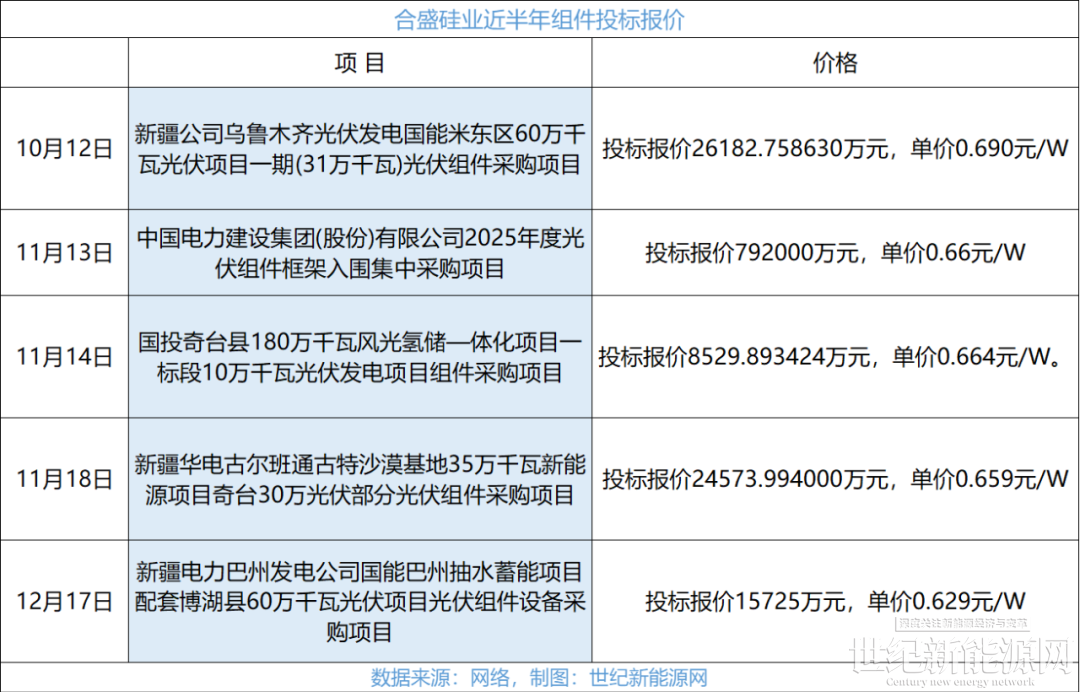Select the 巴州抽水蓄能项目 project cell
The width and height of the screenshot is (1080, 692).
pyautogui.click(x=360, y=602)
